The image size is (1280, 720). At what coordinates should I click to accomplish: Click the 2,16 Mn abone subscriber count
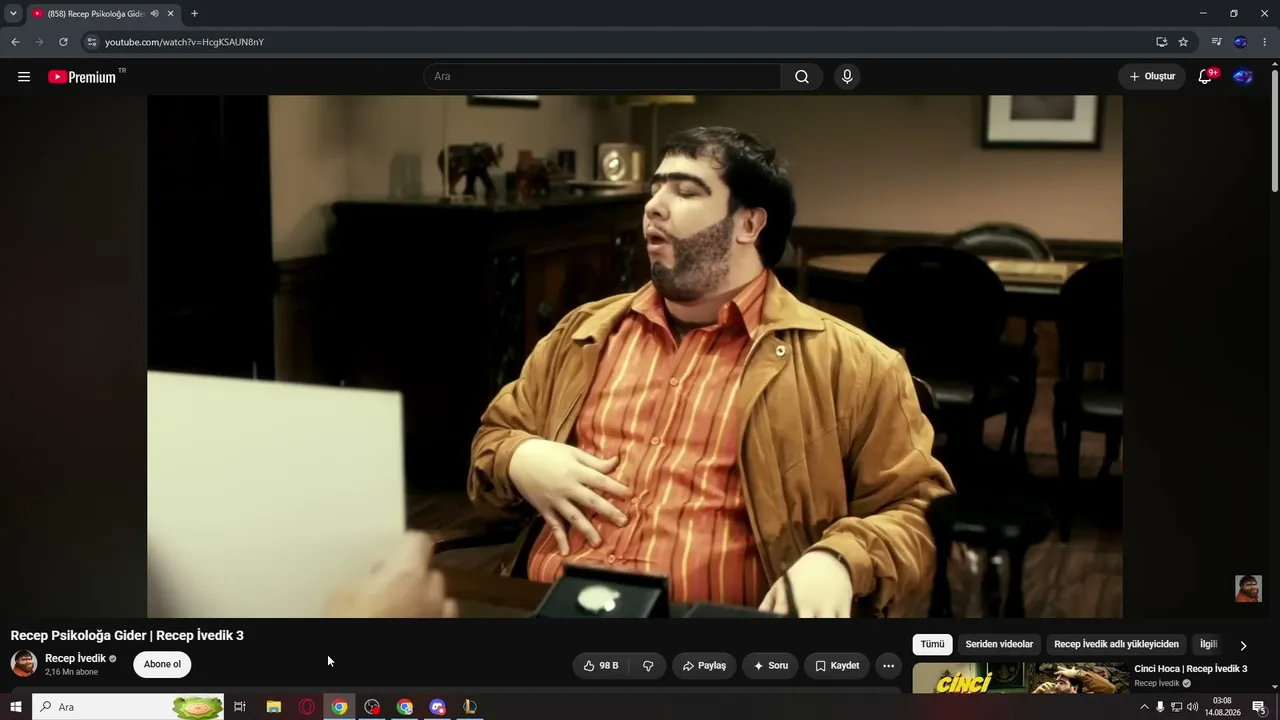tap(72, 672)
